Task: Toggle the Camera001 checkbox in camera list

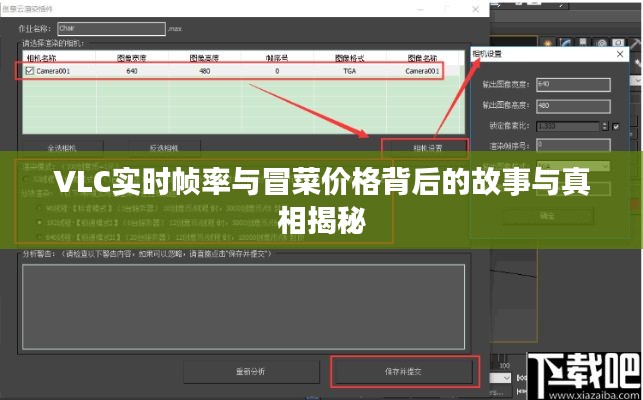Action: point(30,71)
